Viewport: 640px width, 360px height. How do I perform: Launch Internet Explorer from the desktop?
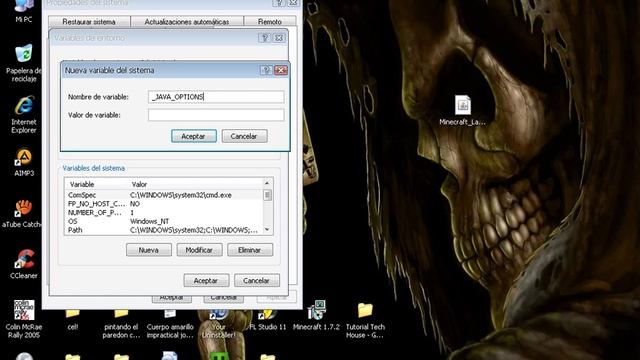coord(24,115)
